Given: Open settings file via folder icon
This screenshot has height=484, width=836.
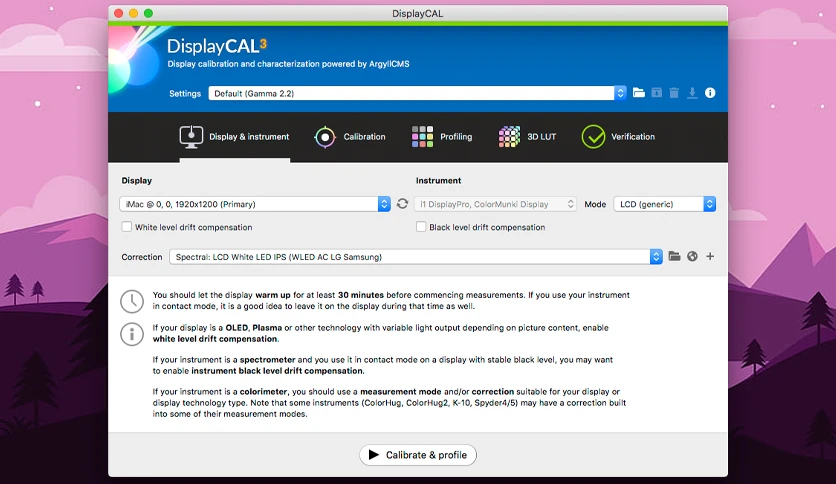Looking at the screenshot, I should [x=639, y=93].
